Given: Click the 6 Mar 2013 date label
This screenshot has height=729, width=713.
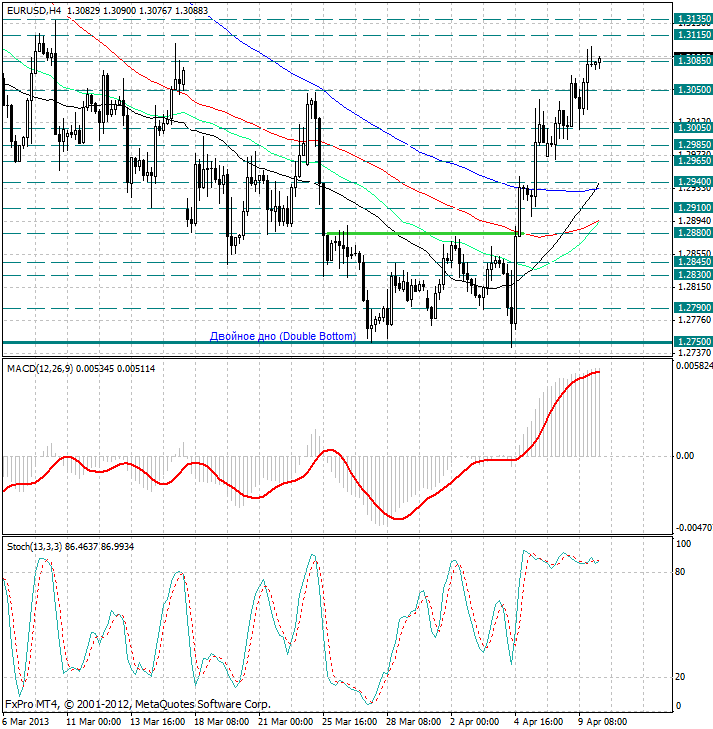Looking at the screenshot, I should [x=26, y=722].
